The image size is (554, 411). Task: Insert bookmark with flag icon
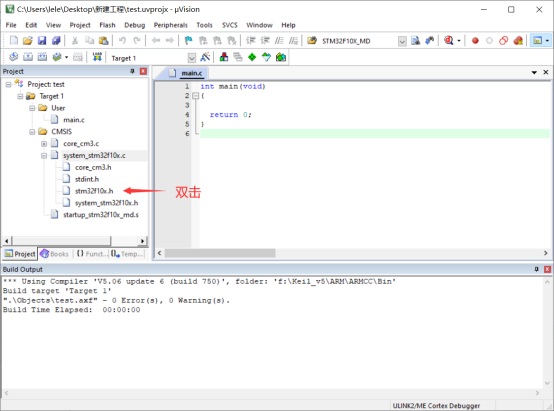click(189, 40)
